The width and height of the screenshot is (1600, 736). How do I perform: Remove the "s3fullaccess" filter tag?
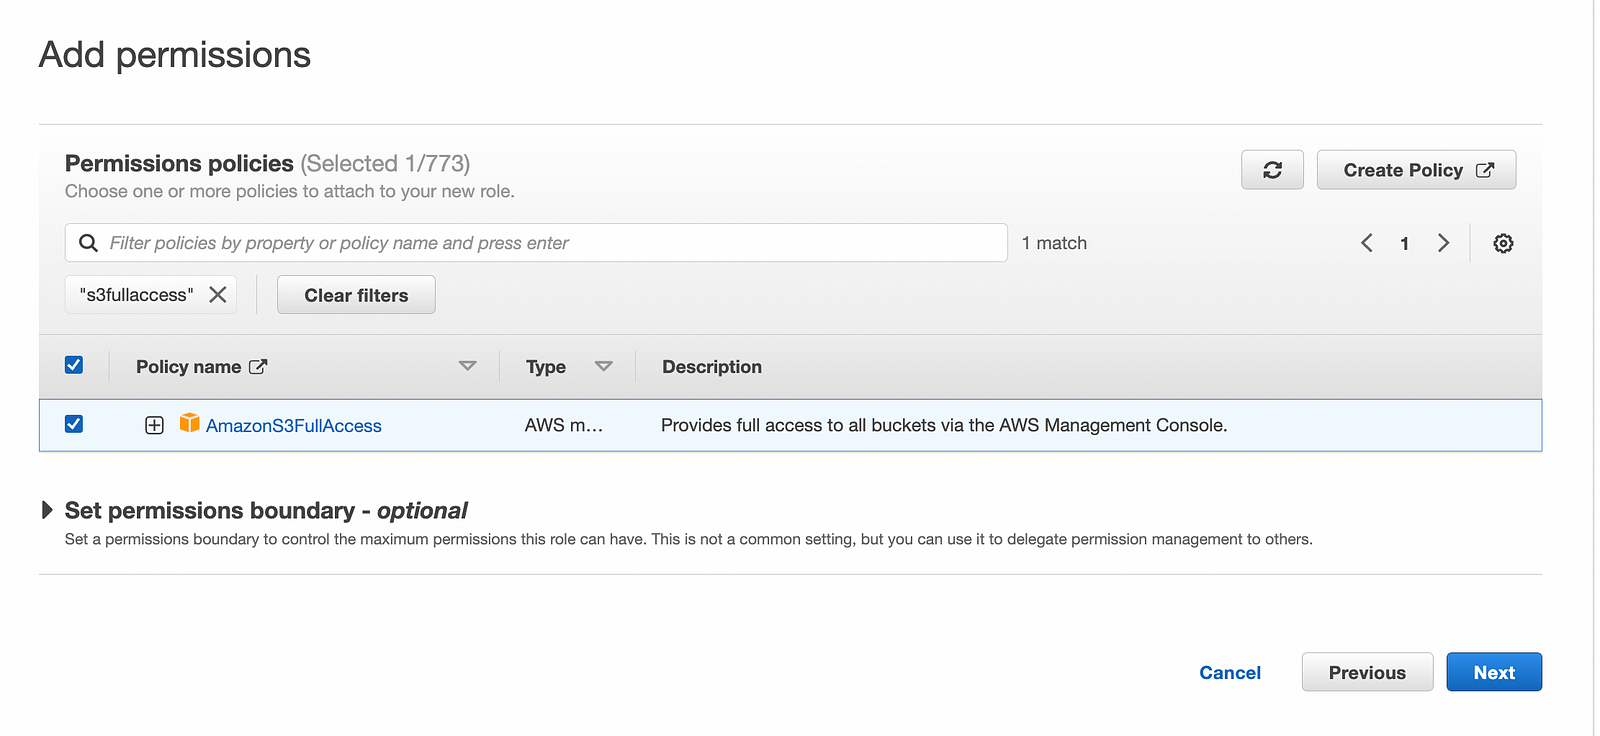pyautogui.click(x=218, y=295)
